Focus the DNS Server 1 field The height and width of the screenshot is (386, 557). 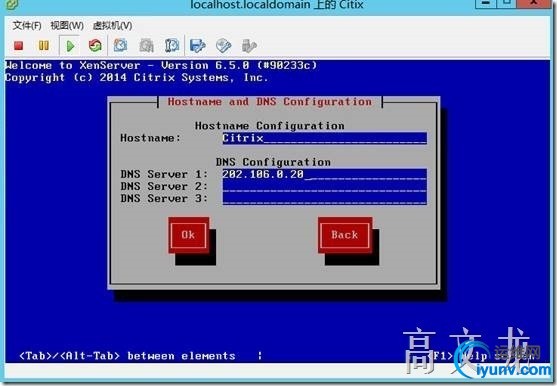click(324, 174)
